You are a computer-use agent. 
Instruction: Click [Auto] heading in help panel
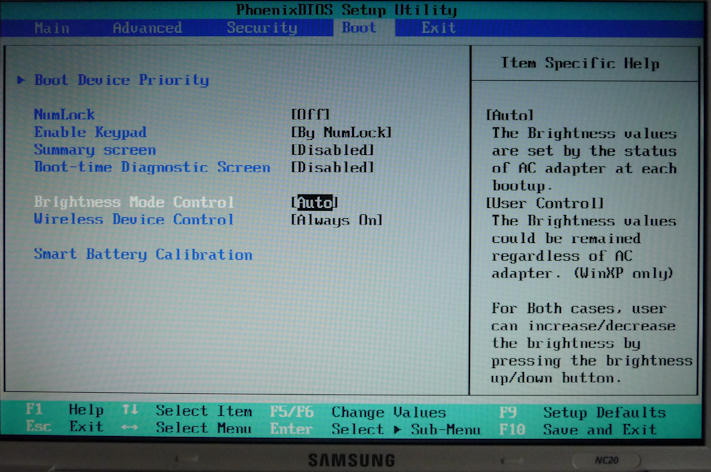tap(510, 115)
